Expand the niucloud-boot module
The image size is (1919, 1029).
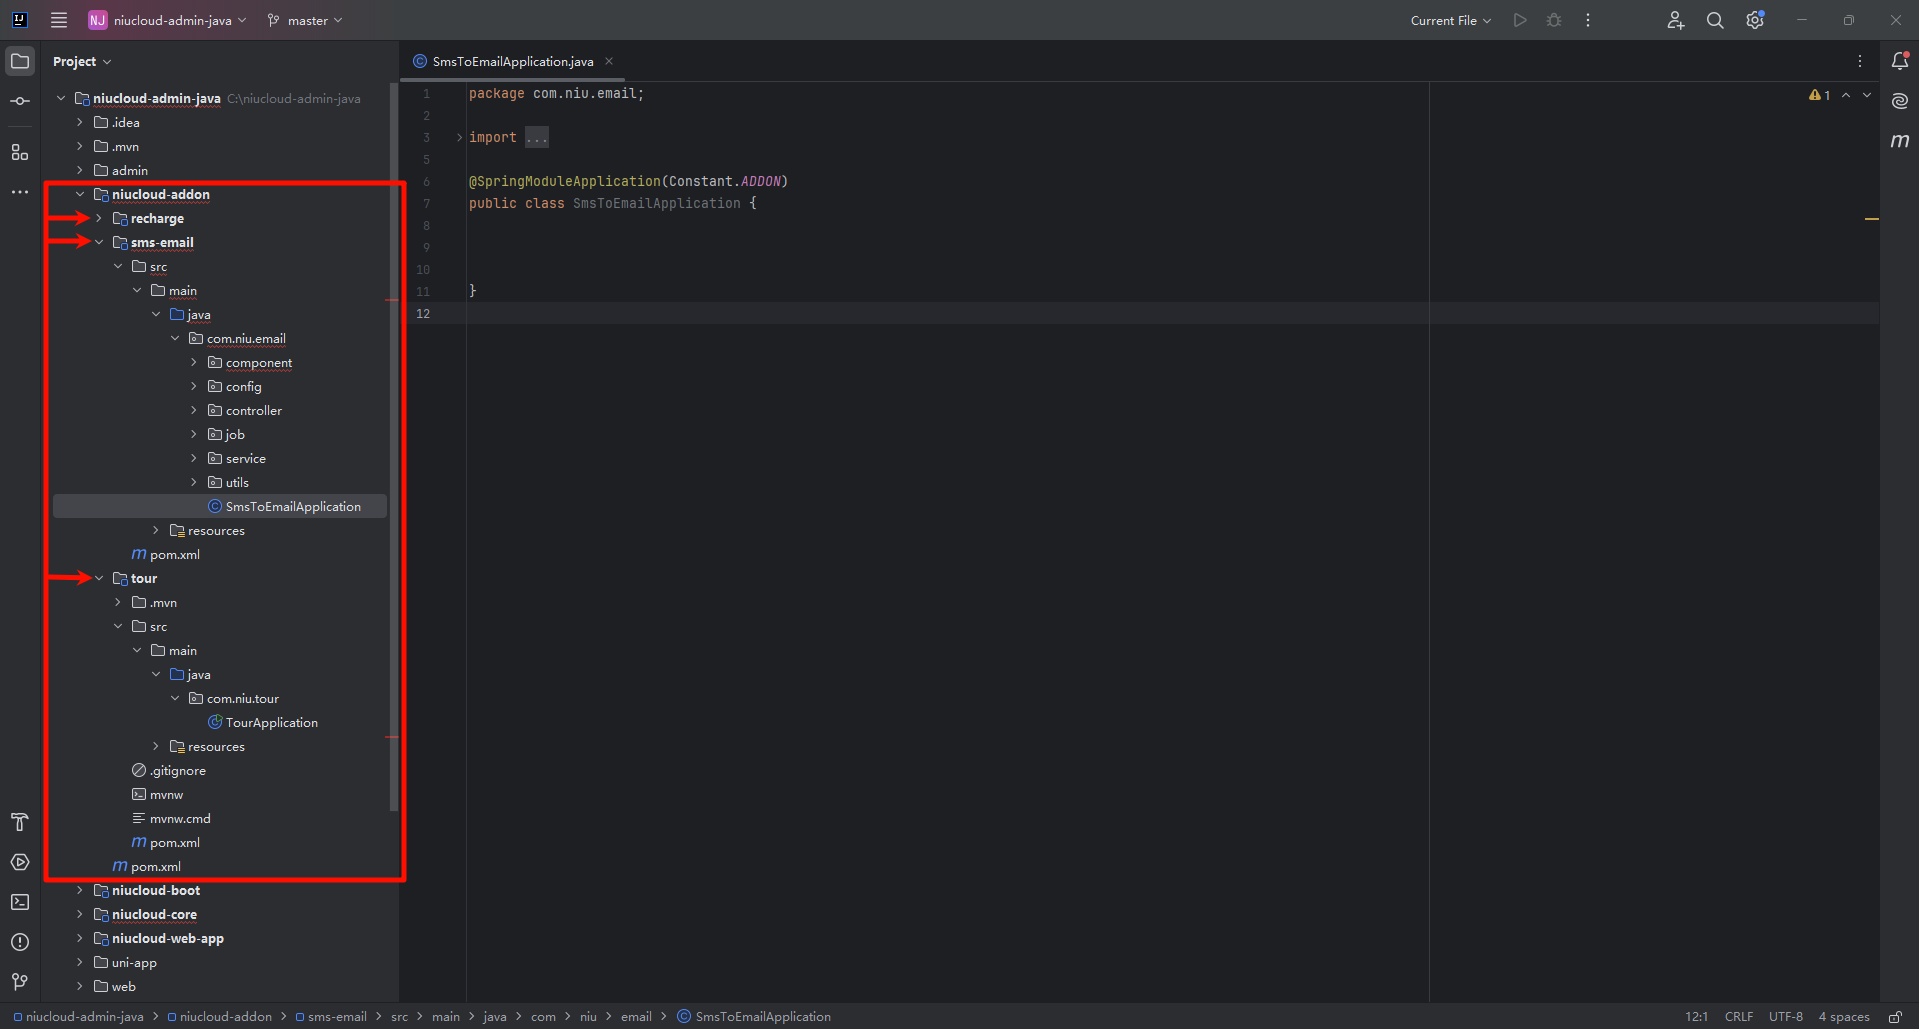pyautogui.click(x=80, y=890)
